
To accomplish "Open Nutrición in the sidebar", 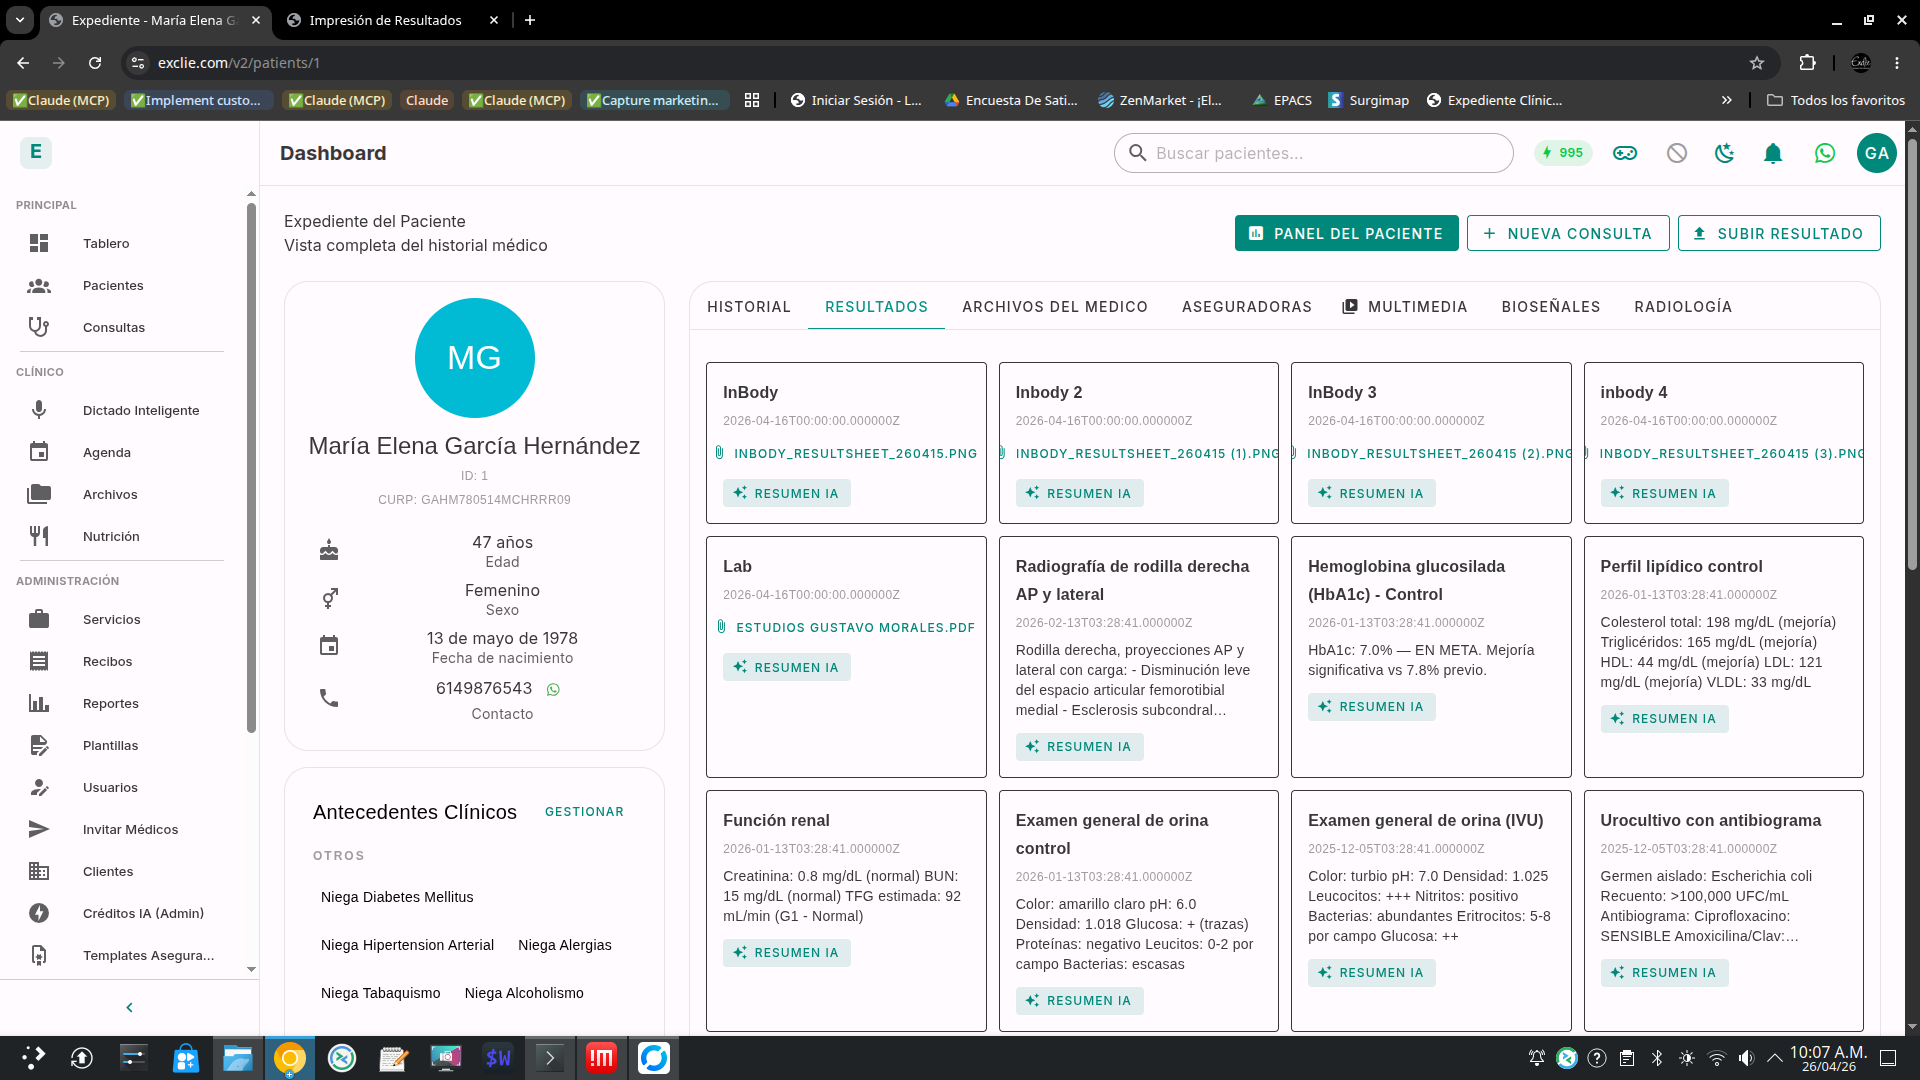I will [x=110, y=536].
